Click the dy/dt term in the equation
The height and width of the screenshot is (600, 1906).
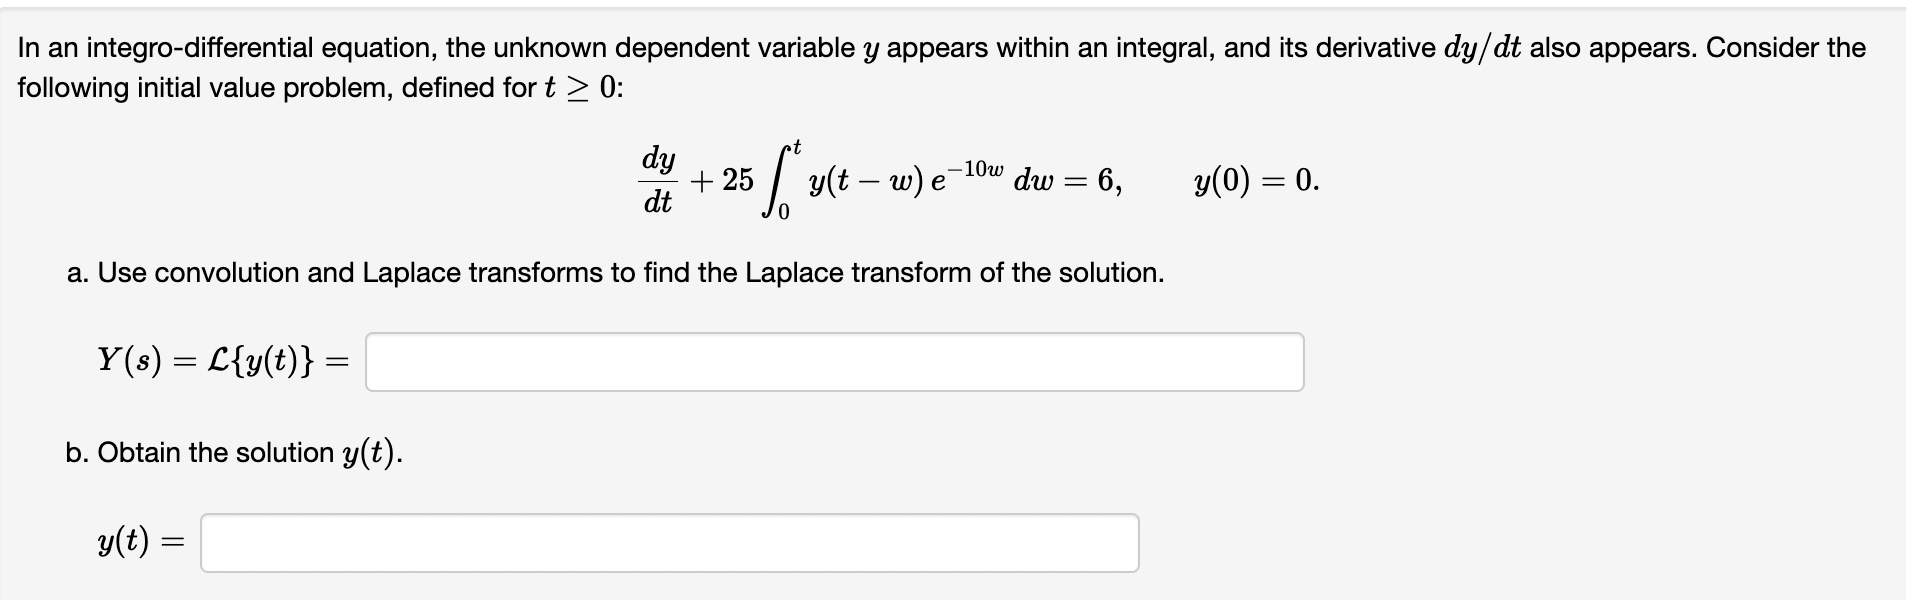659,182
